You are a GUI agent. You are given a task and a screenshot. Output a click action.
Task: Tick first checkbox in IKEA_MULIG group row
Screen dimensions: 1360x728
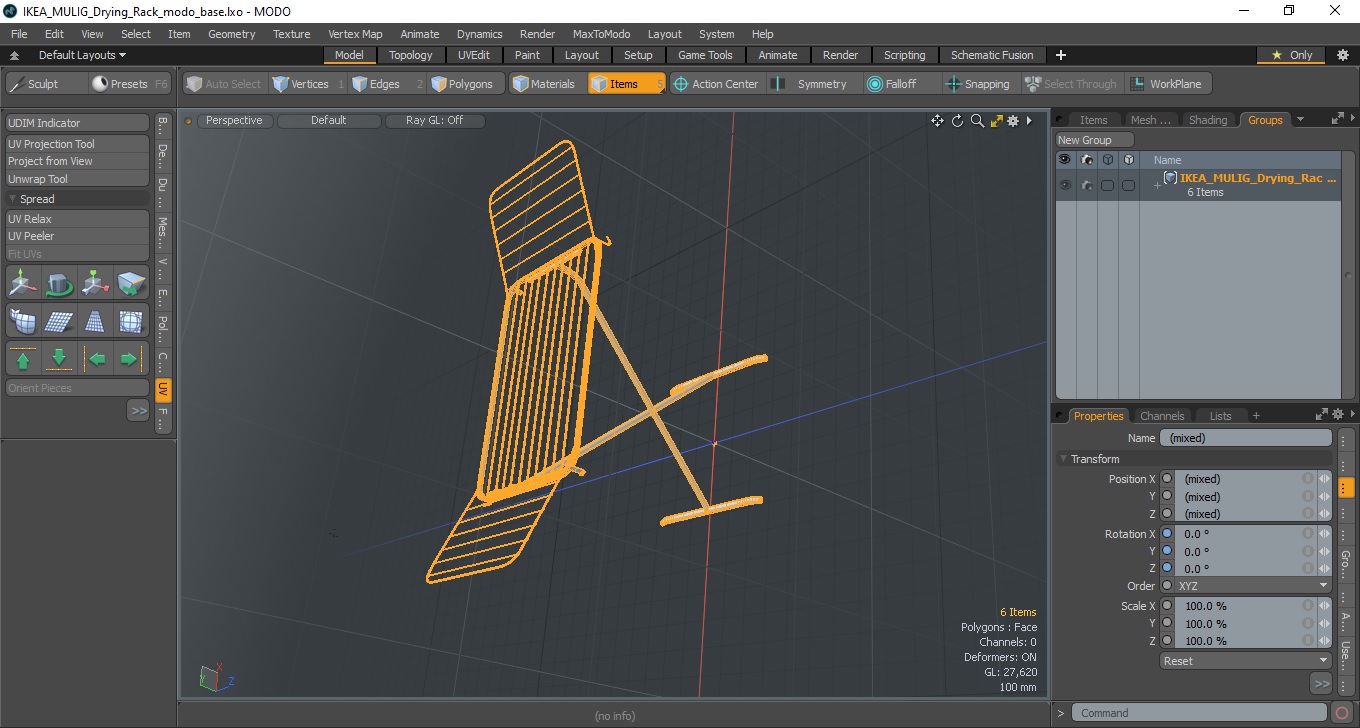1107,185
